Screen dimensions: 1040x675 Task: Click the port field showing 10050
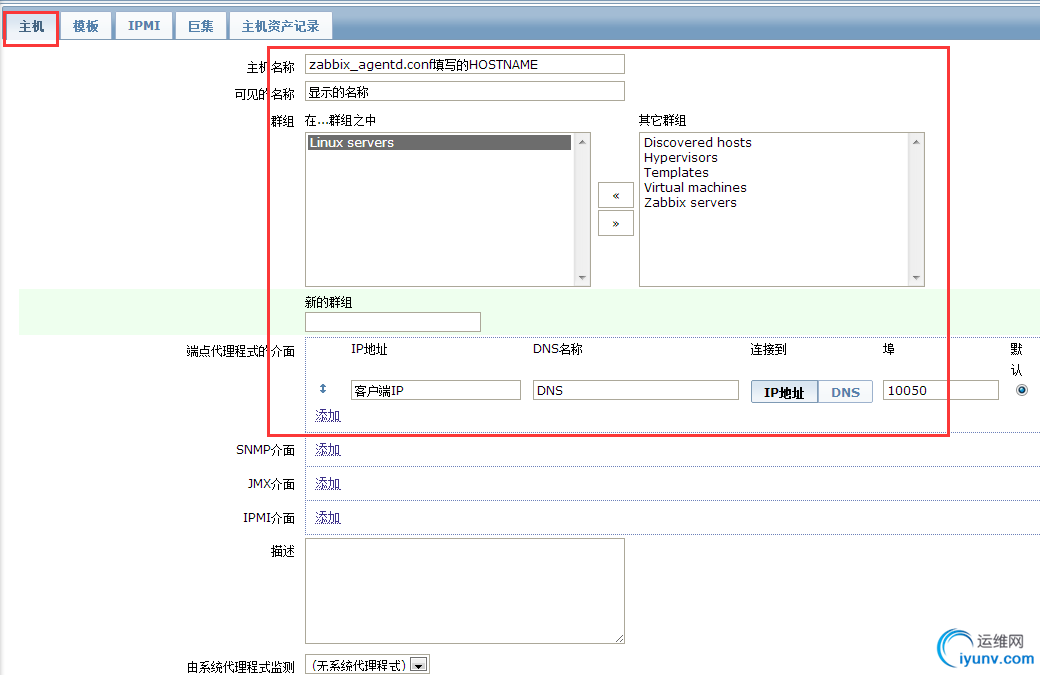coord(941,391)
